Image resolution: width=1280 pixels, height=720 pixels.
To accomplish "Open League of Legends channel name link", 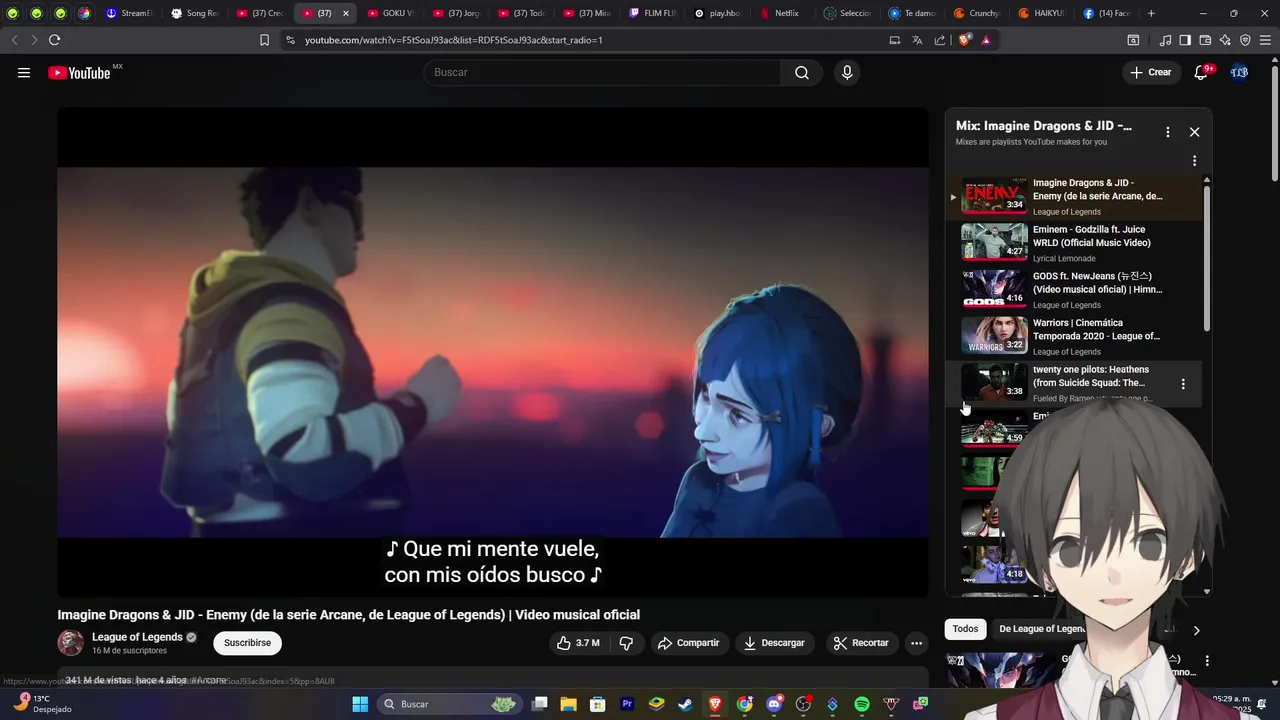I will (137, 637).
